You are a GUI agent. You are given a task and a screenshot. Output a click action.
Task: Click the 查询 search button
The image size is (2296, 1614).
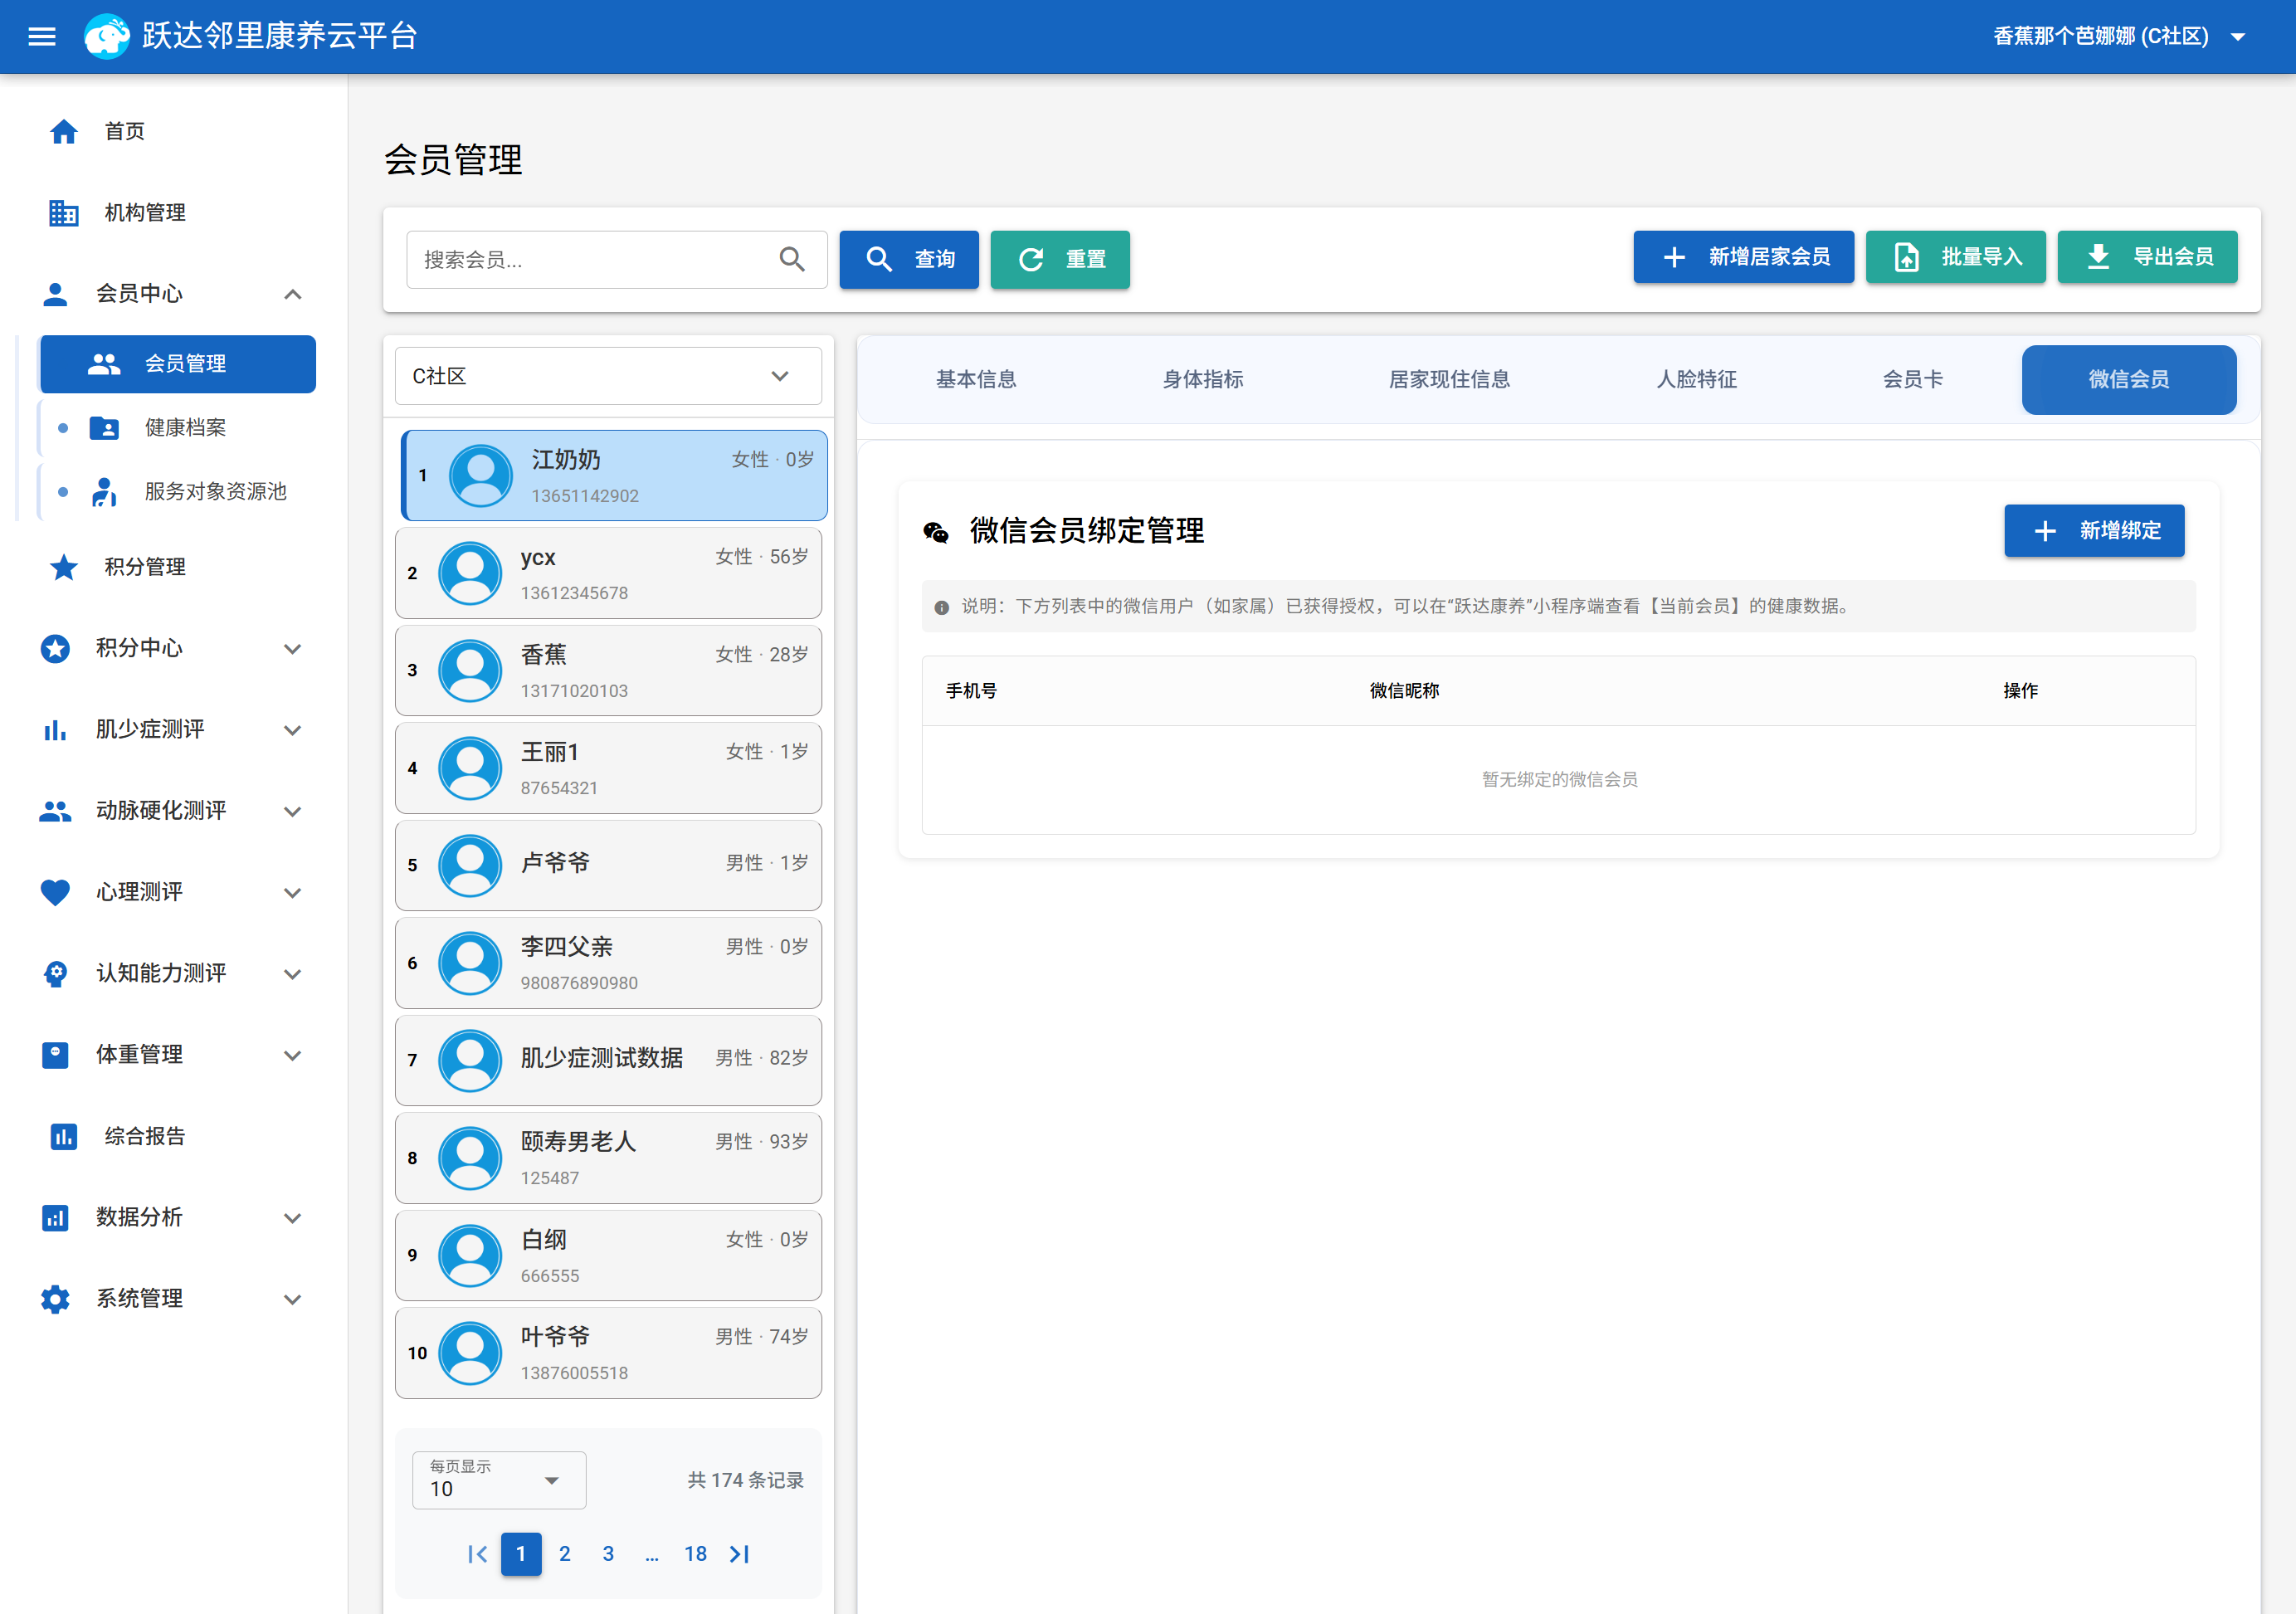(x=909, y=260)
